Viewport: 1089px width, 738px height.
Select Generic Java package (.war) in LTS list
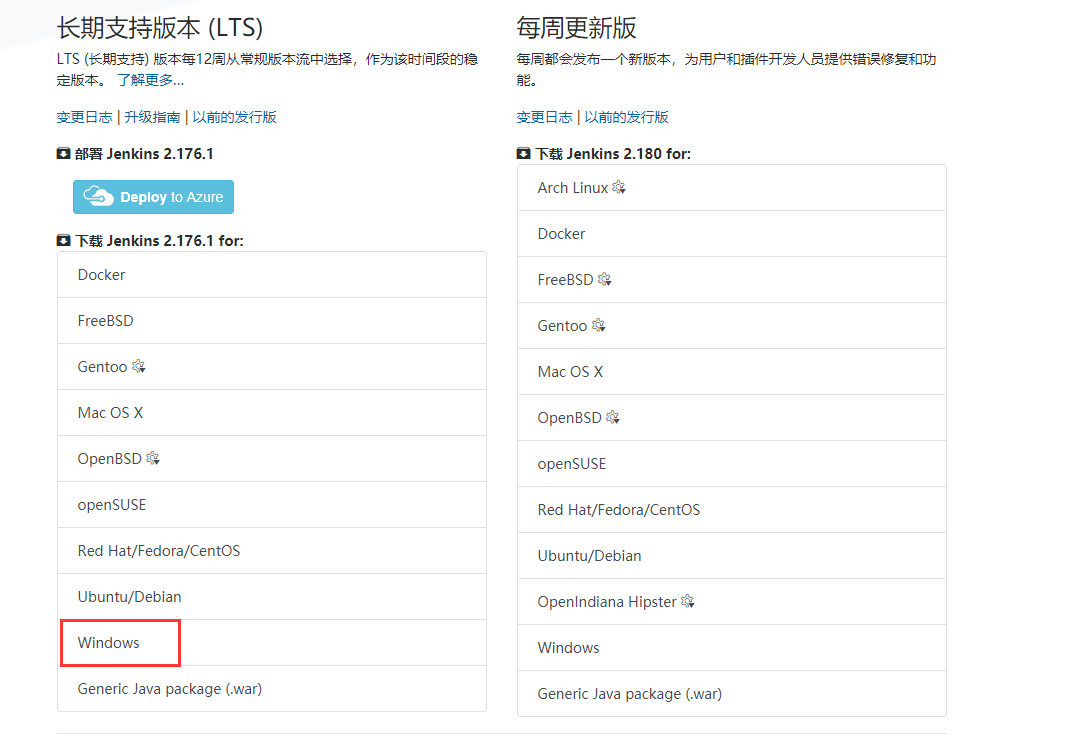pyautogui.click(x=272, y=689)
